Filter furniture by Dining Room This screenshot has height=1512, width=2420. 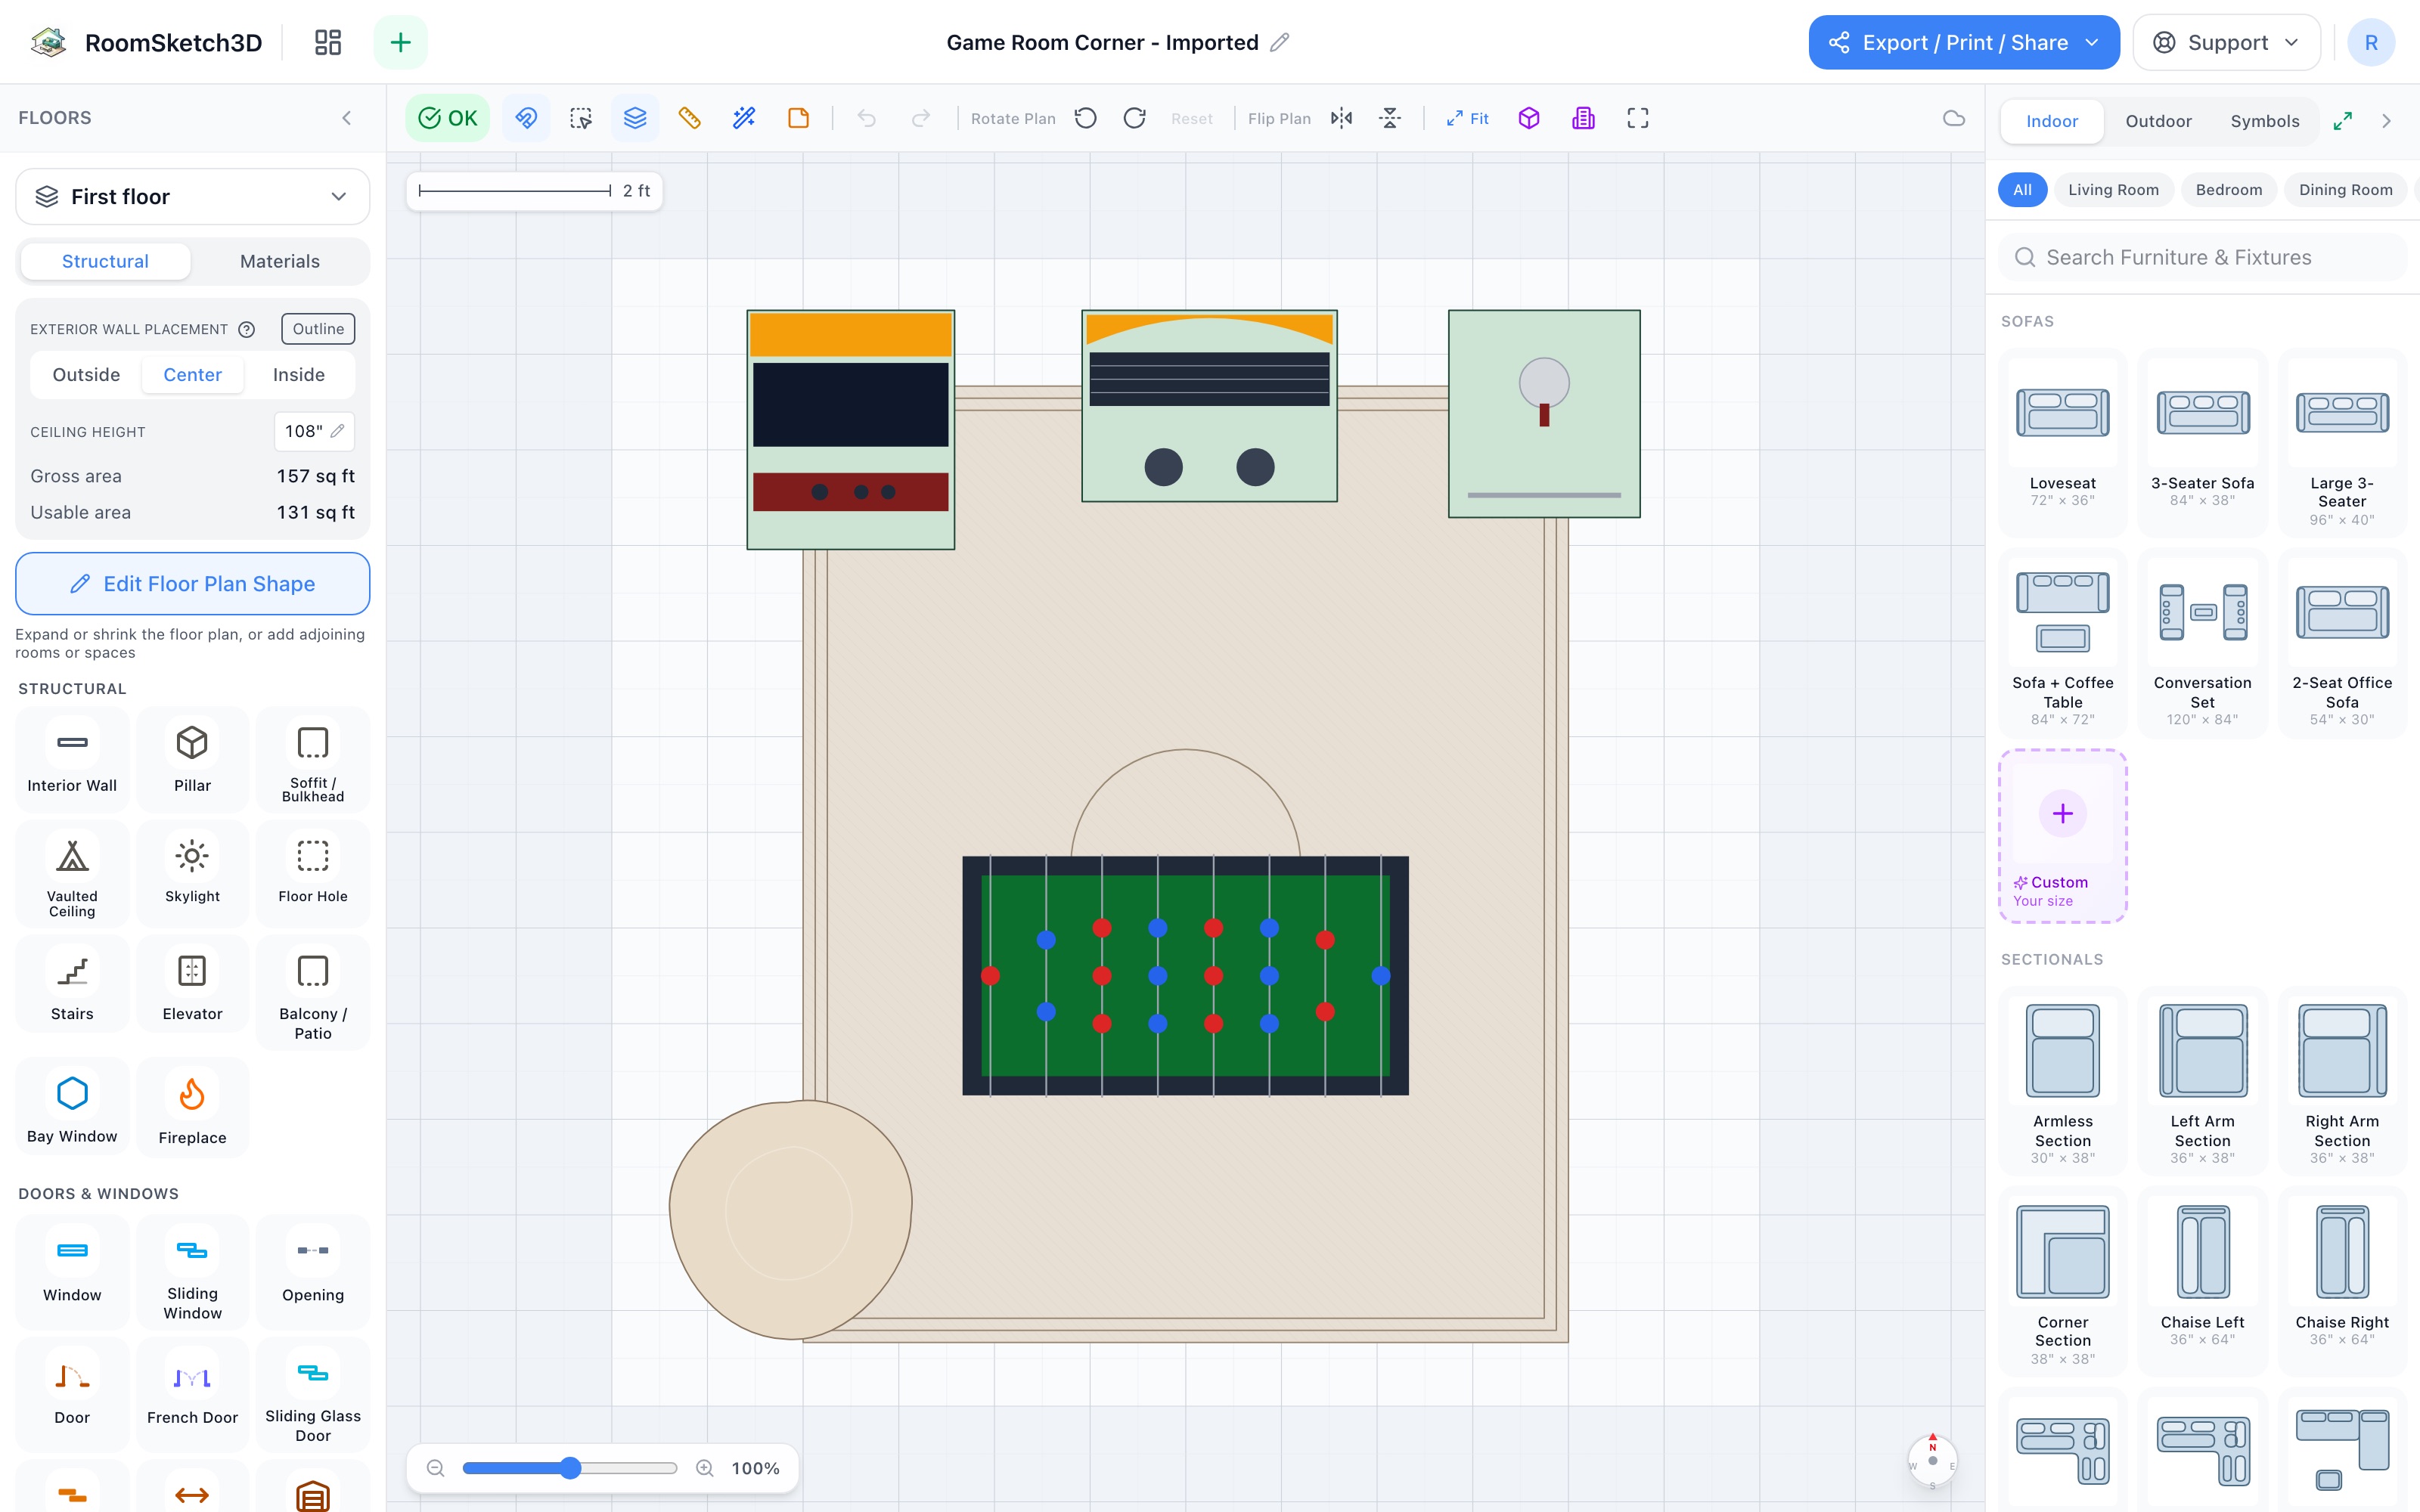(2346, 190)
